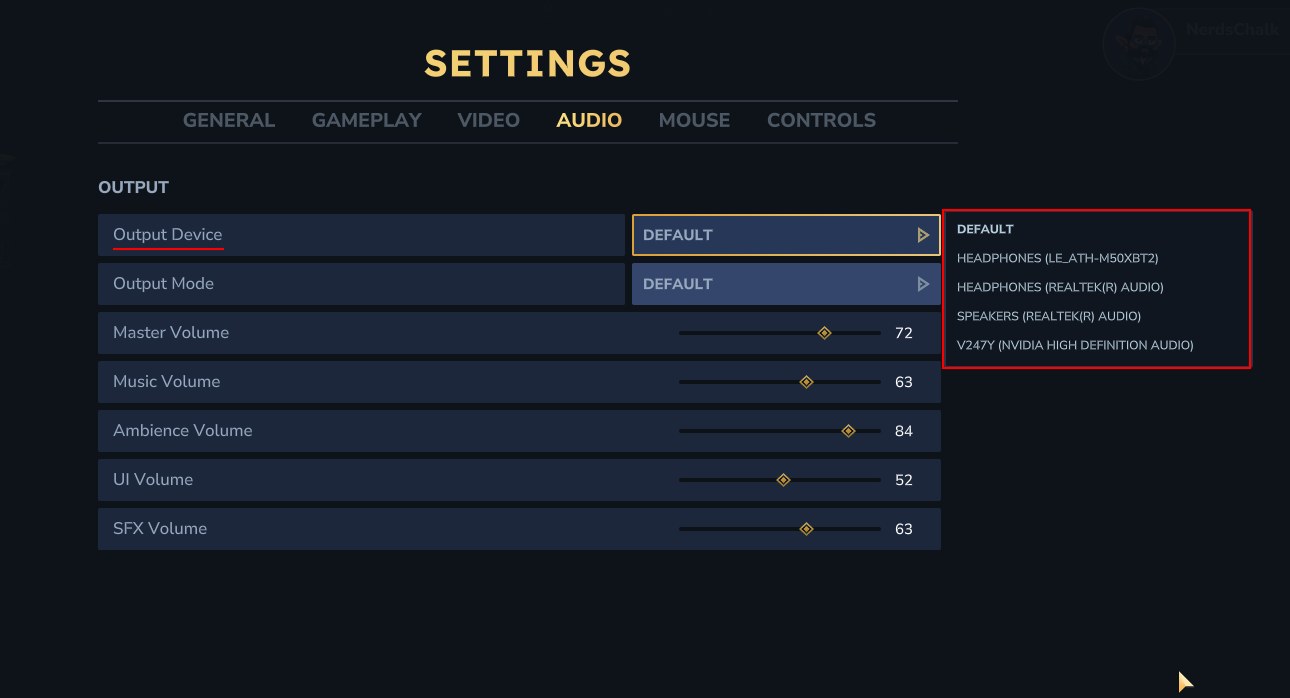Click the Output Device label
Image resolution: width=1290 pixels, height=698 pixels.
click(167, 235)
